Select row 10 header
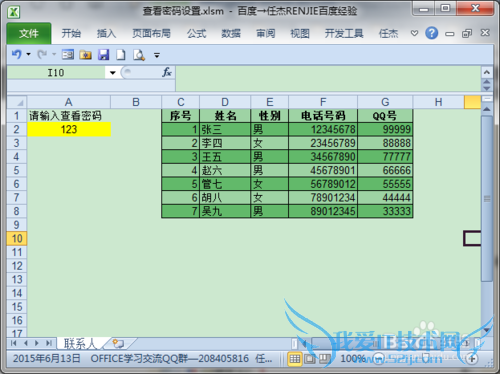The image size is (500, 374). click(17, 238)
